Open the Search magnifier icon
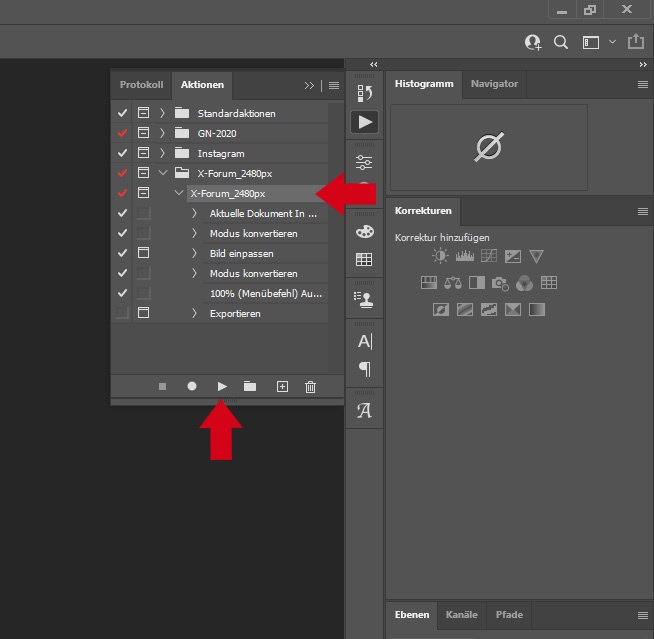 (561, 42)
